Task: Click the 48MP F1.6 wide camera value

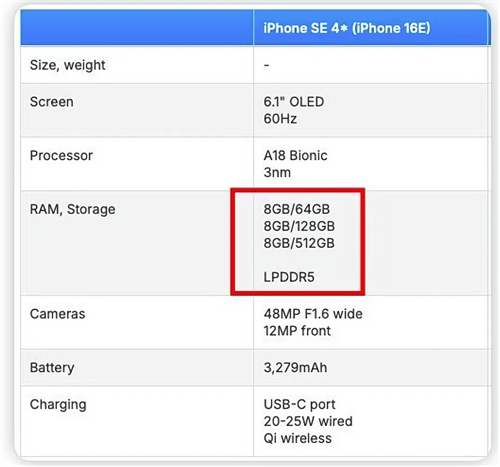Action: point(313,314)
